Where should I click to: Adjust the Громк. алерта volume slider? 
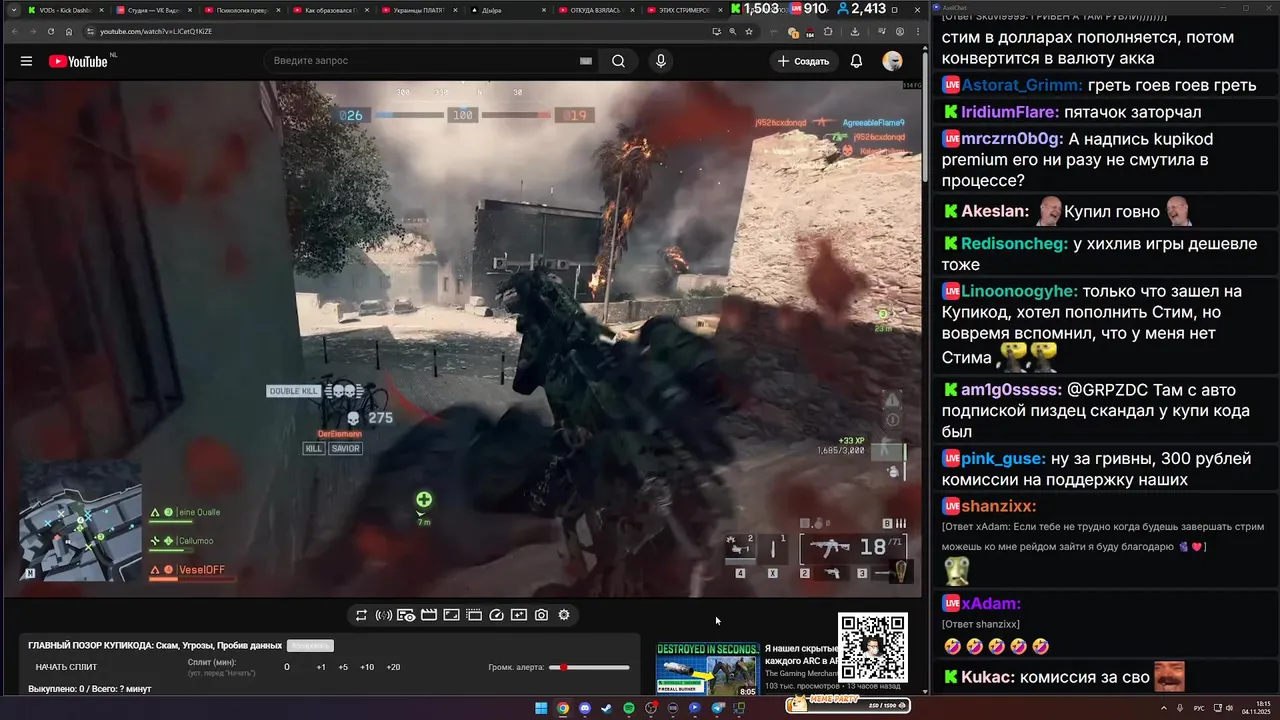(589, 667)
